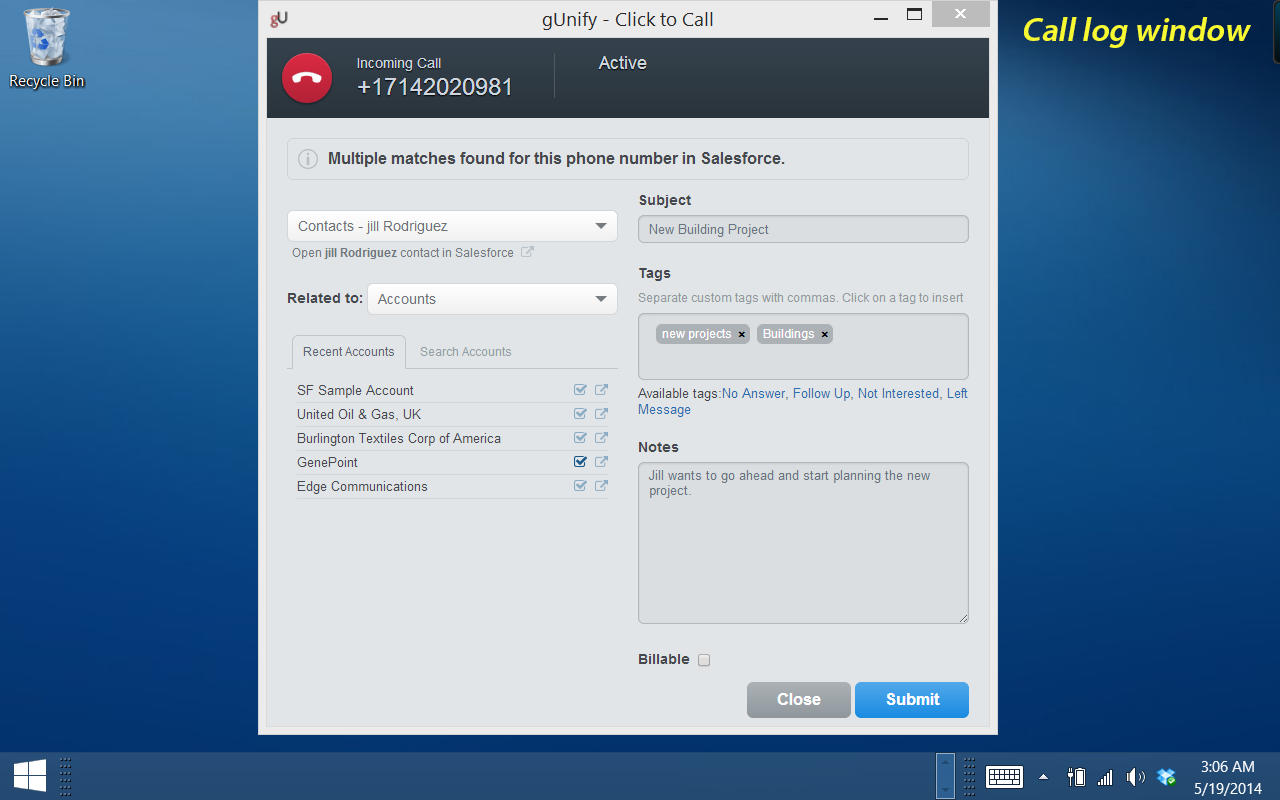
Task: Click into the Notes text area
Action: coord(803,543)
